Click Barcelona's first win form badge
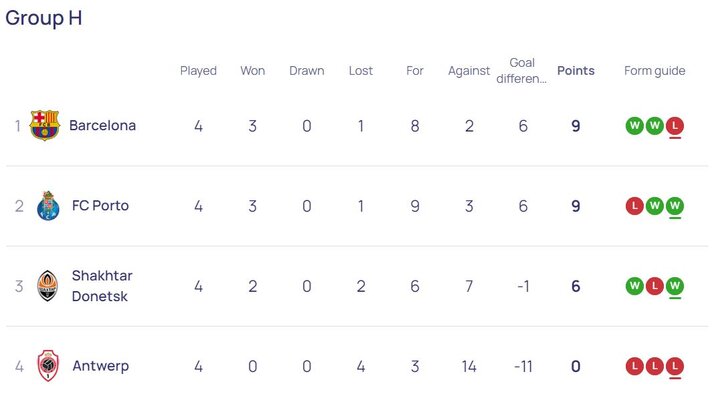Viewport: 720px width, 404px height. [x=634, y=126]
